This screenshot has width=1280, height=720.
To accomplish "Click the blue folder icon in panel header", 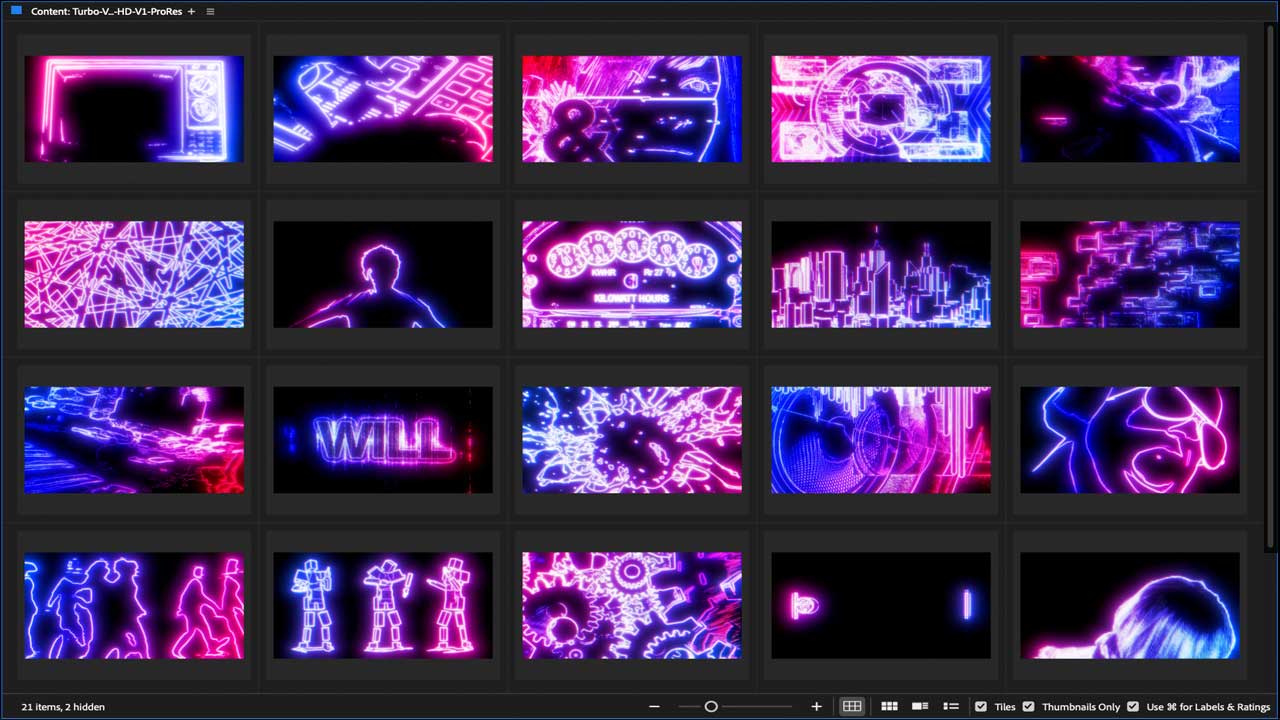I will pyautogui.click(x=16, y=11).
